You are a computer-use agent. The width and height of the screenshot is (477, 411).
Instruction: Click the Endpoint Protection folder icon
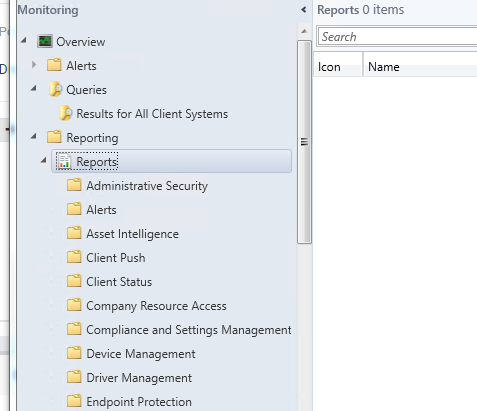pyautogui.click(x=74, y=401)
